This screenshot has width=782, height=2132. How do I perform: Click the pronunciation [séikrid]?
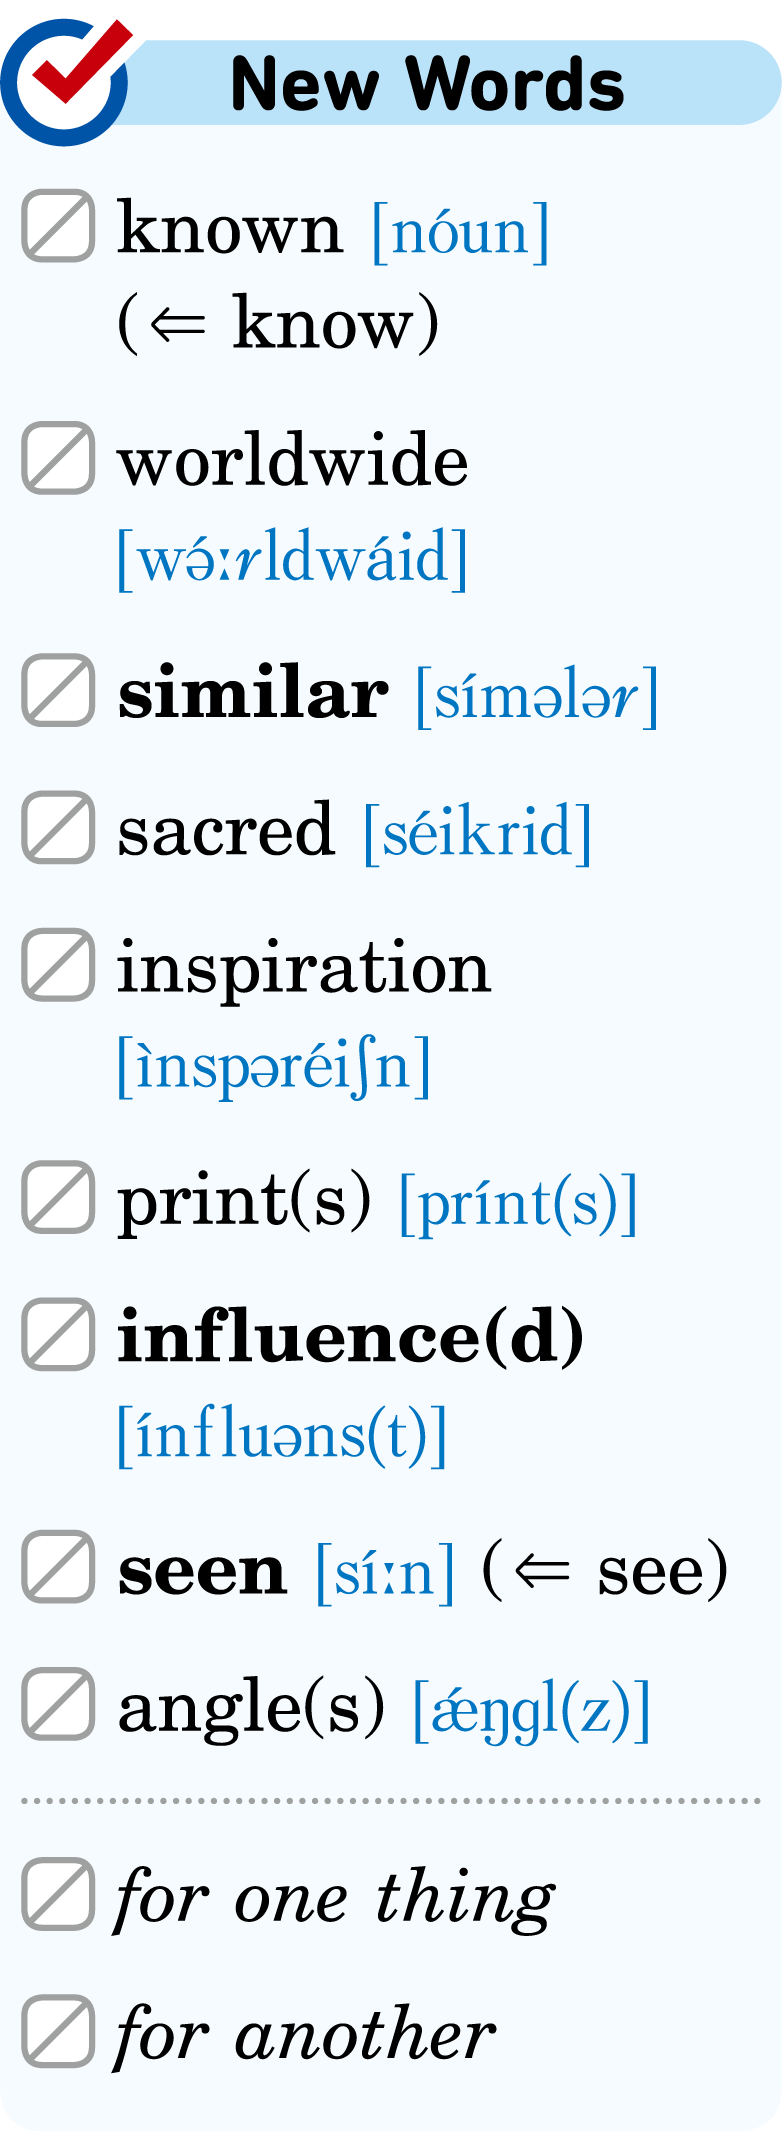pos(478,831)
